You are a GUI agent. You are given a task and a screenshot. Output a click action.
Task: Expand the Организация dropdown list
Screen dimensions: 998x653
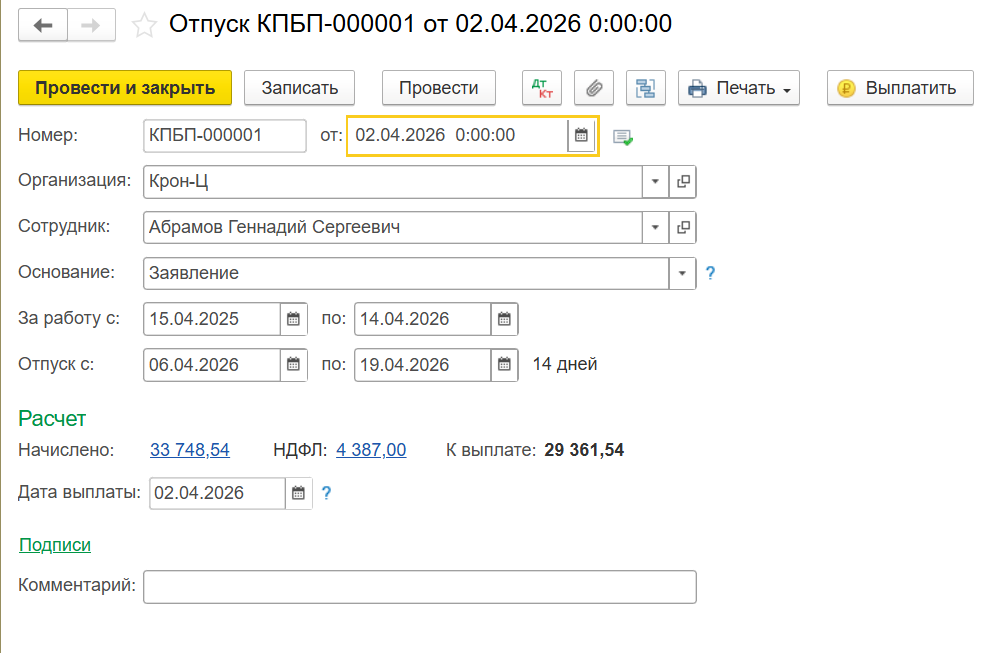coord(655,182)
